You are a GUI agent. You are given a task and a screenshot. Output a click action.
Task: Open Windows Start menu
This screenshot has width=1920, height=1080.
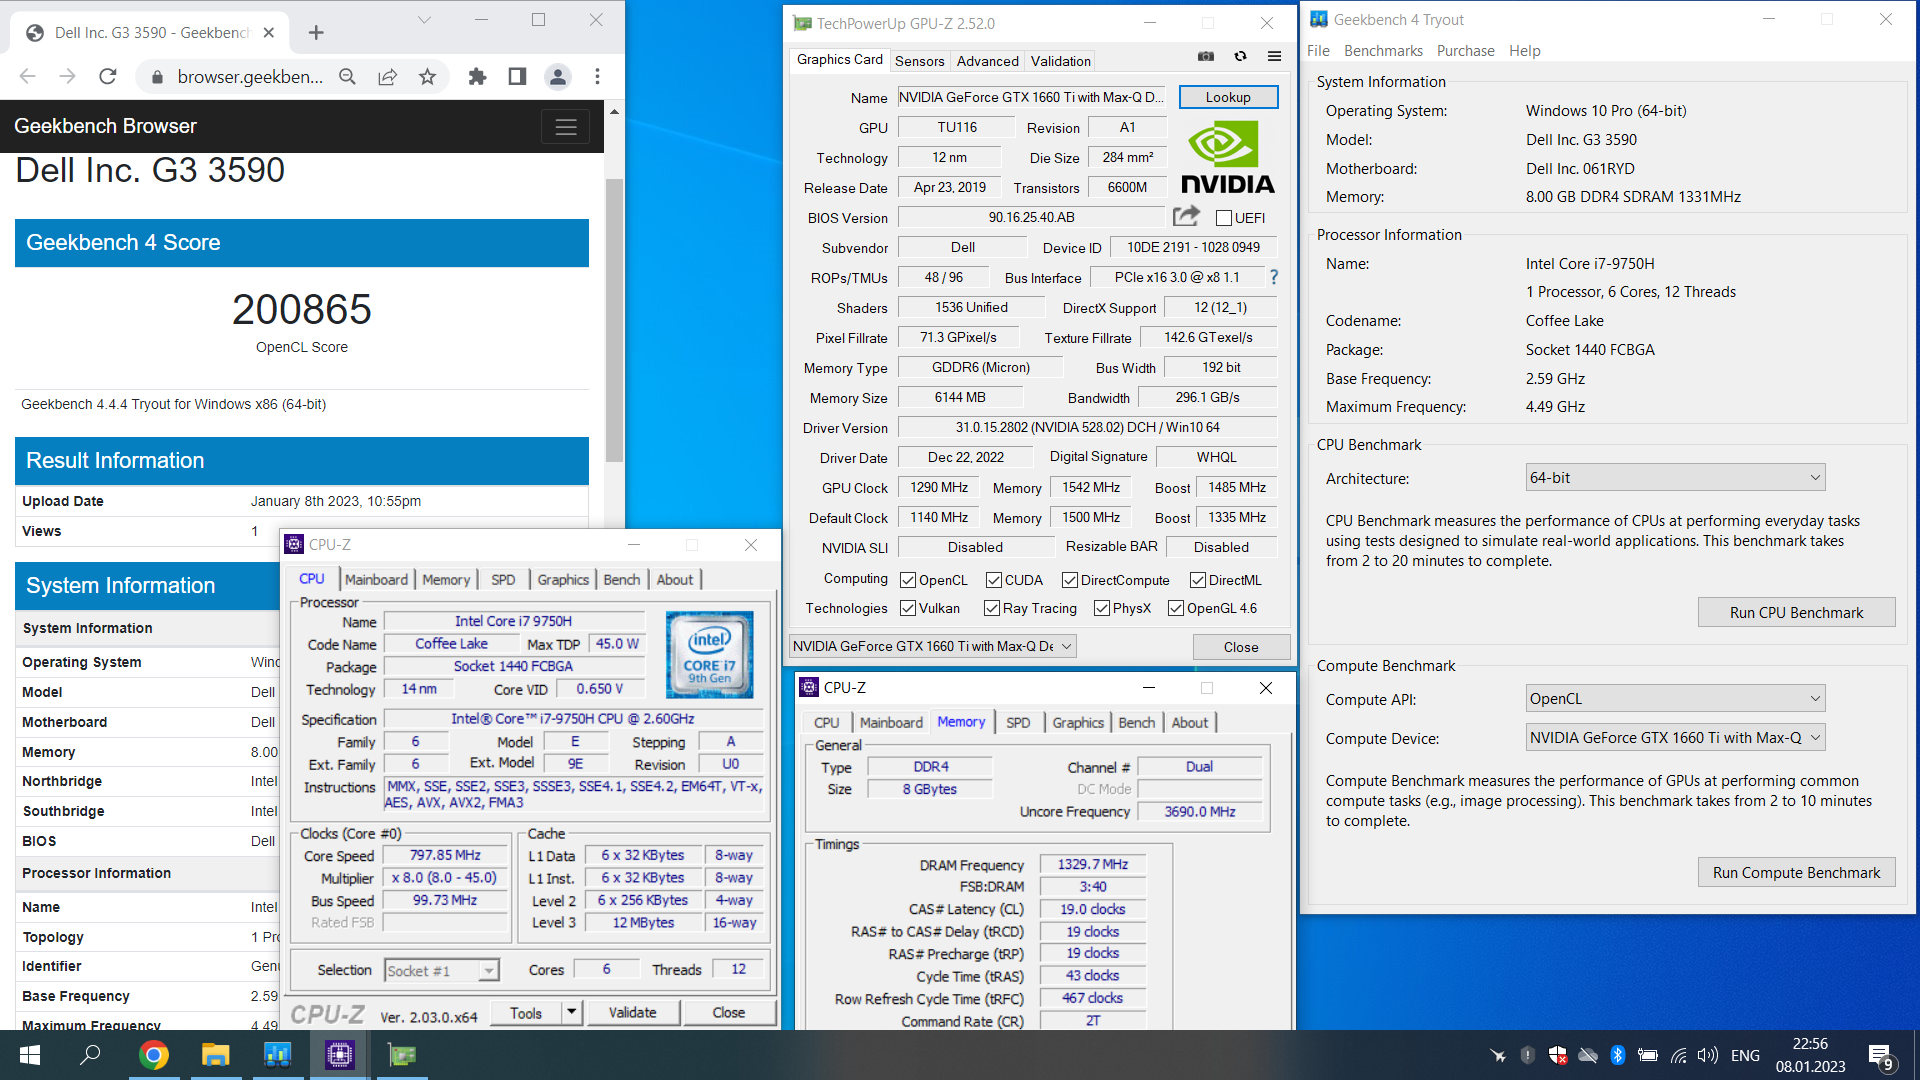[30, 1055]
